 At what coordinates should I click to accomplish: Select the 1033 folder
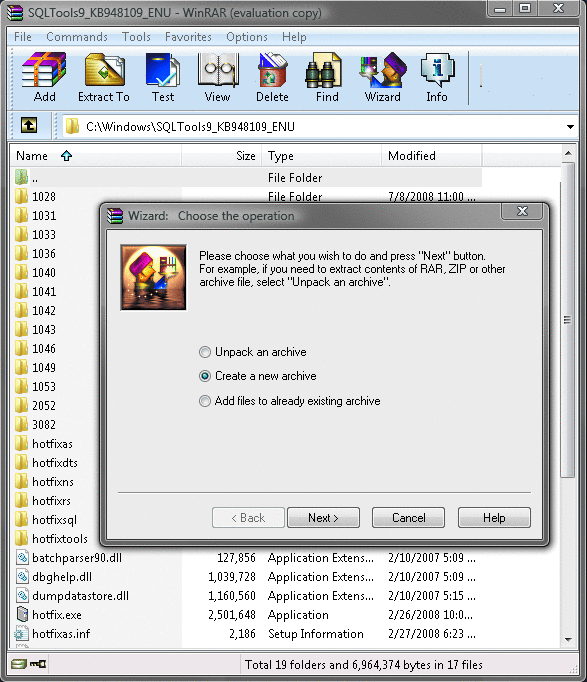pyautogui.click(x=36, y=234)
